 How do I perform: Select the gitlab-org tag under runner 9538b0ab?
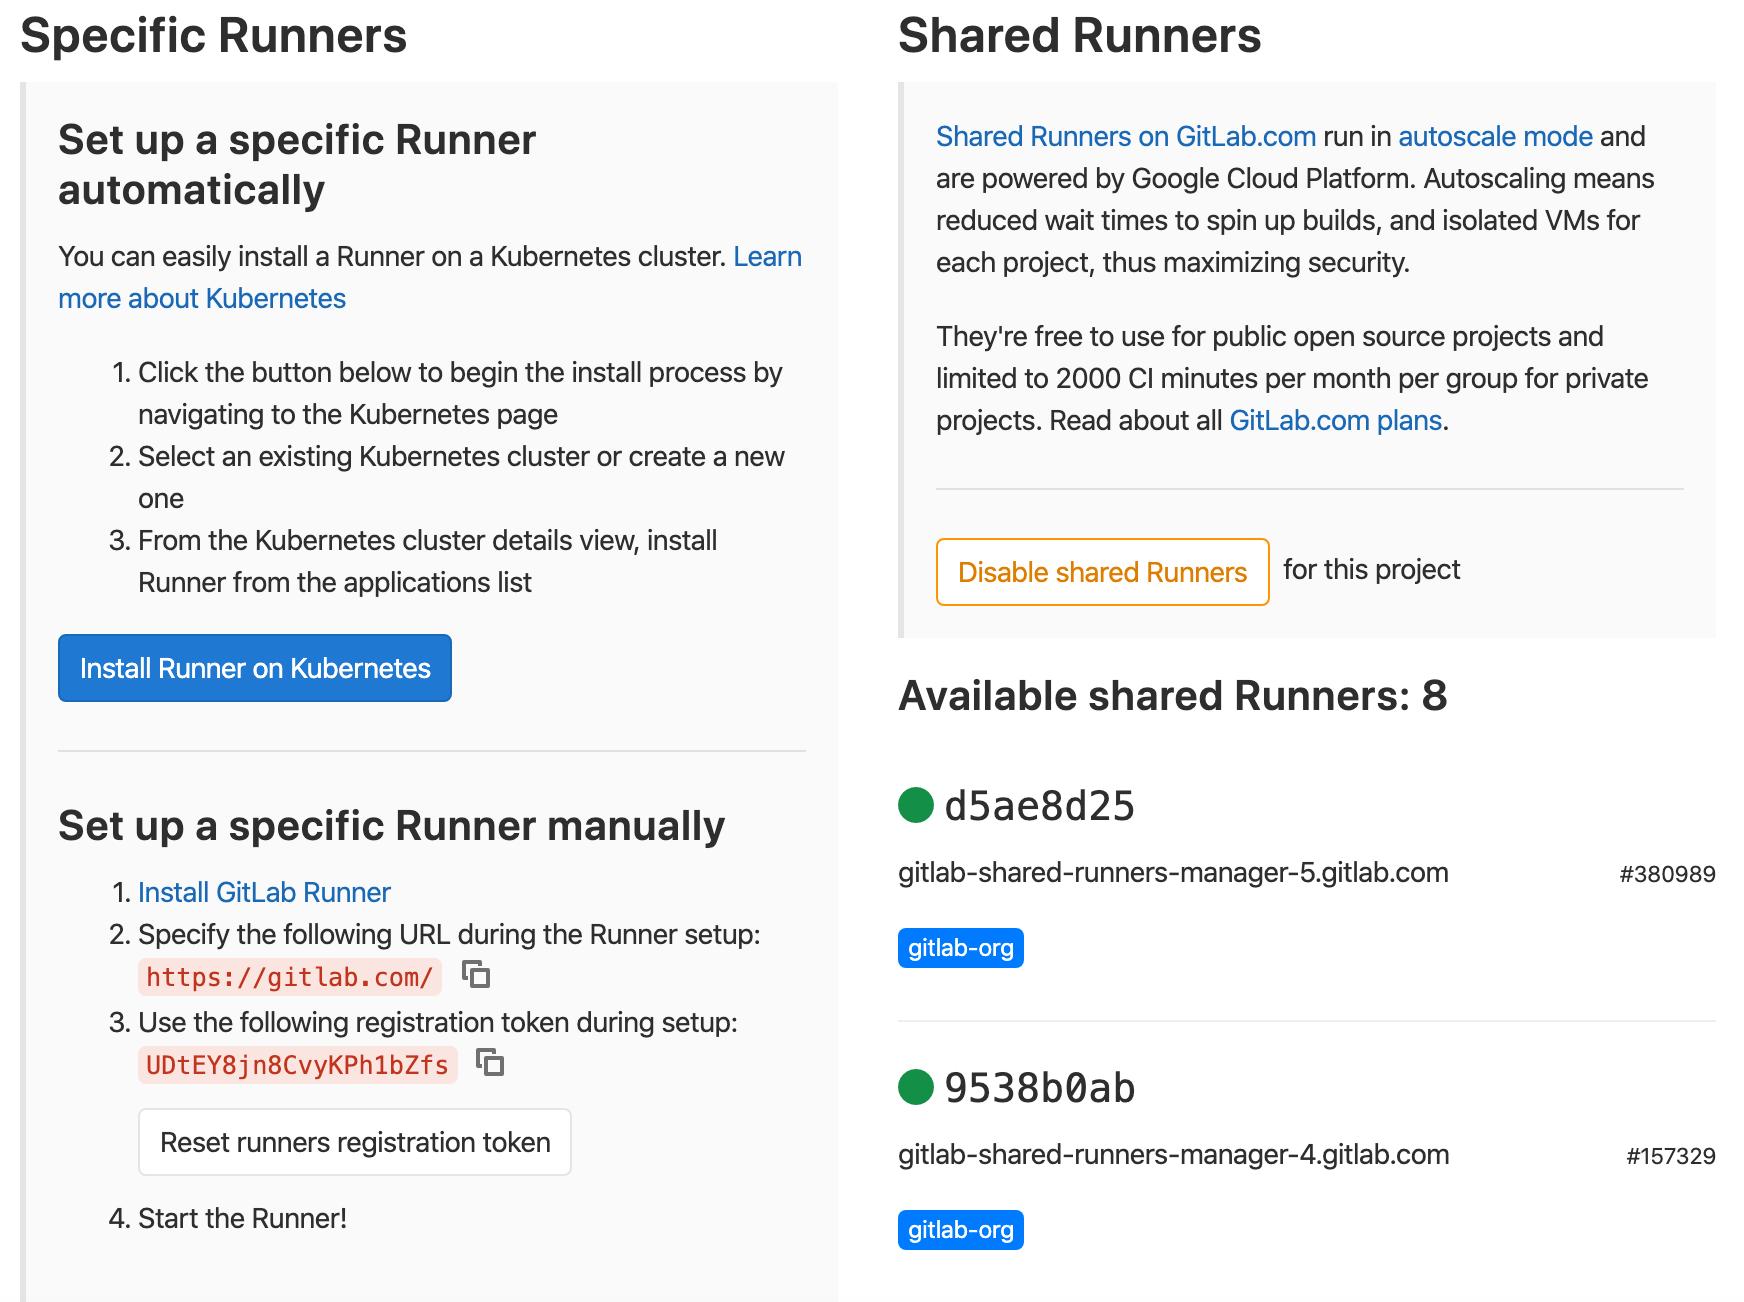[x=960, y=1230]
